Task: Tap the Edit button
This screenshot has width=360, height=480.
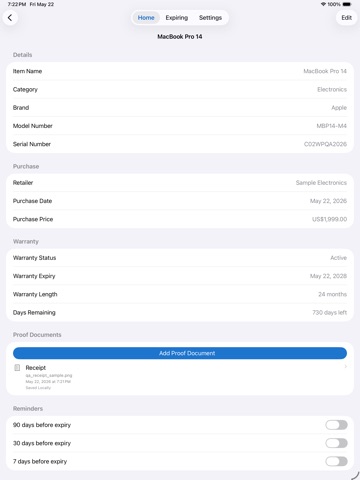Action: pyautogui.click(x=347, y=18)
